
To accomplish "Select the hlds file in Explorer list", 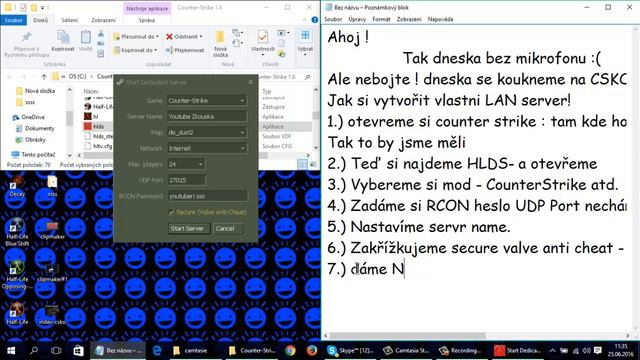I will coord(98,127).
